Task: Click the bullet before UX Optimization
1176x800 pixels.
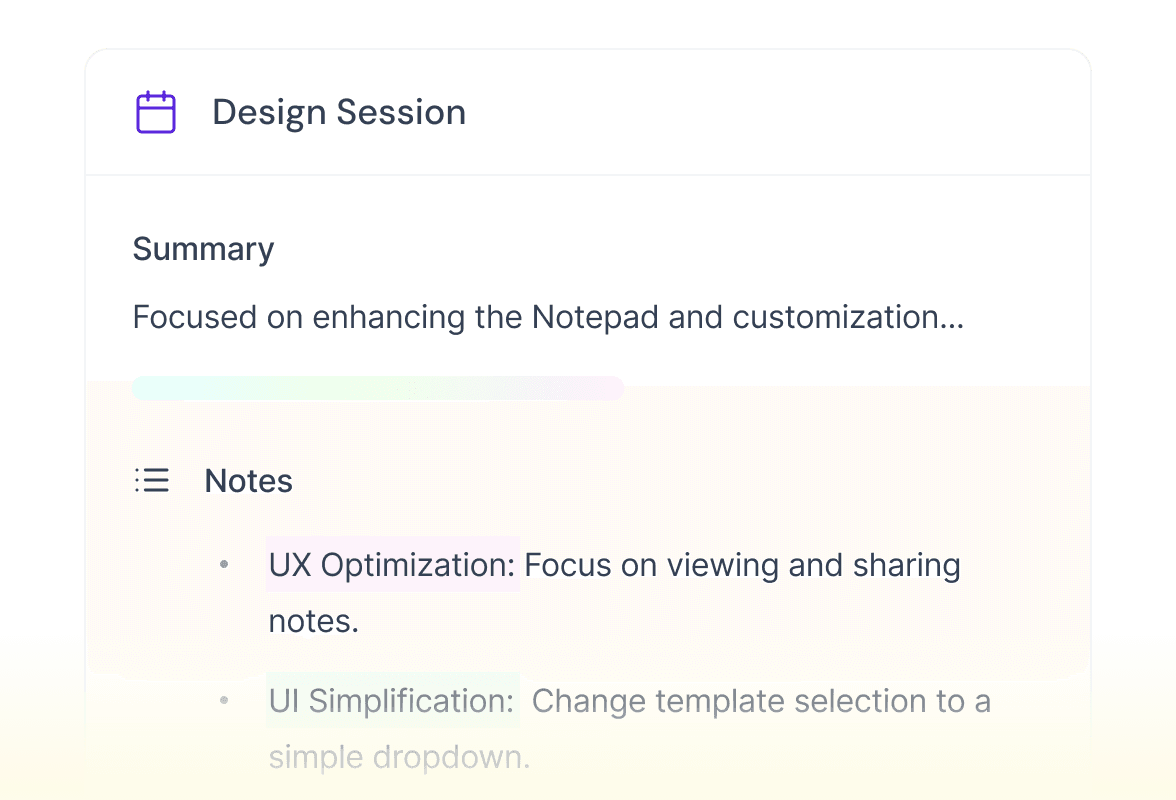Action: 224,566
